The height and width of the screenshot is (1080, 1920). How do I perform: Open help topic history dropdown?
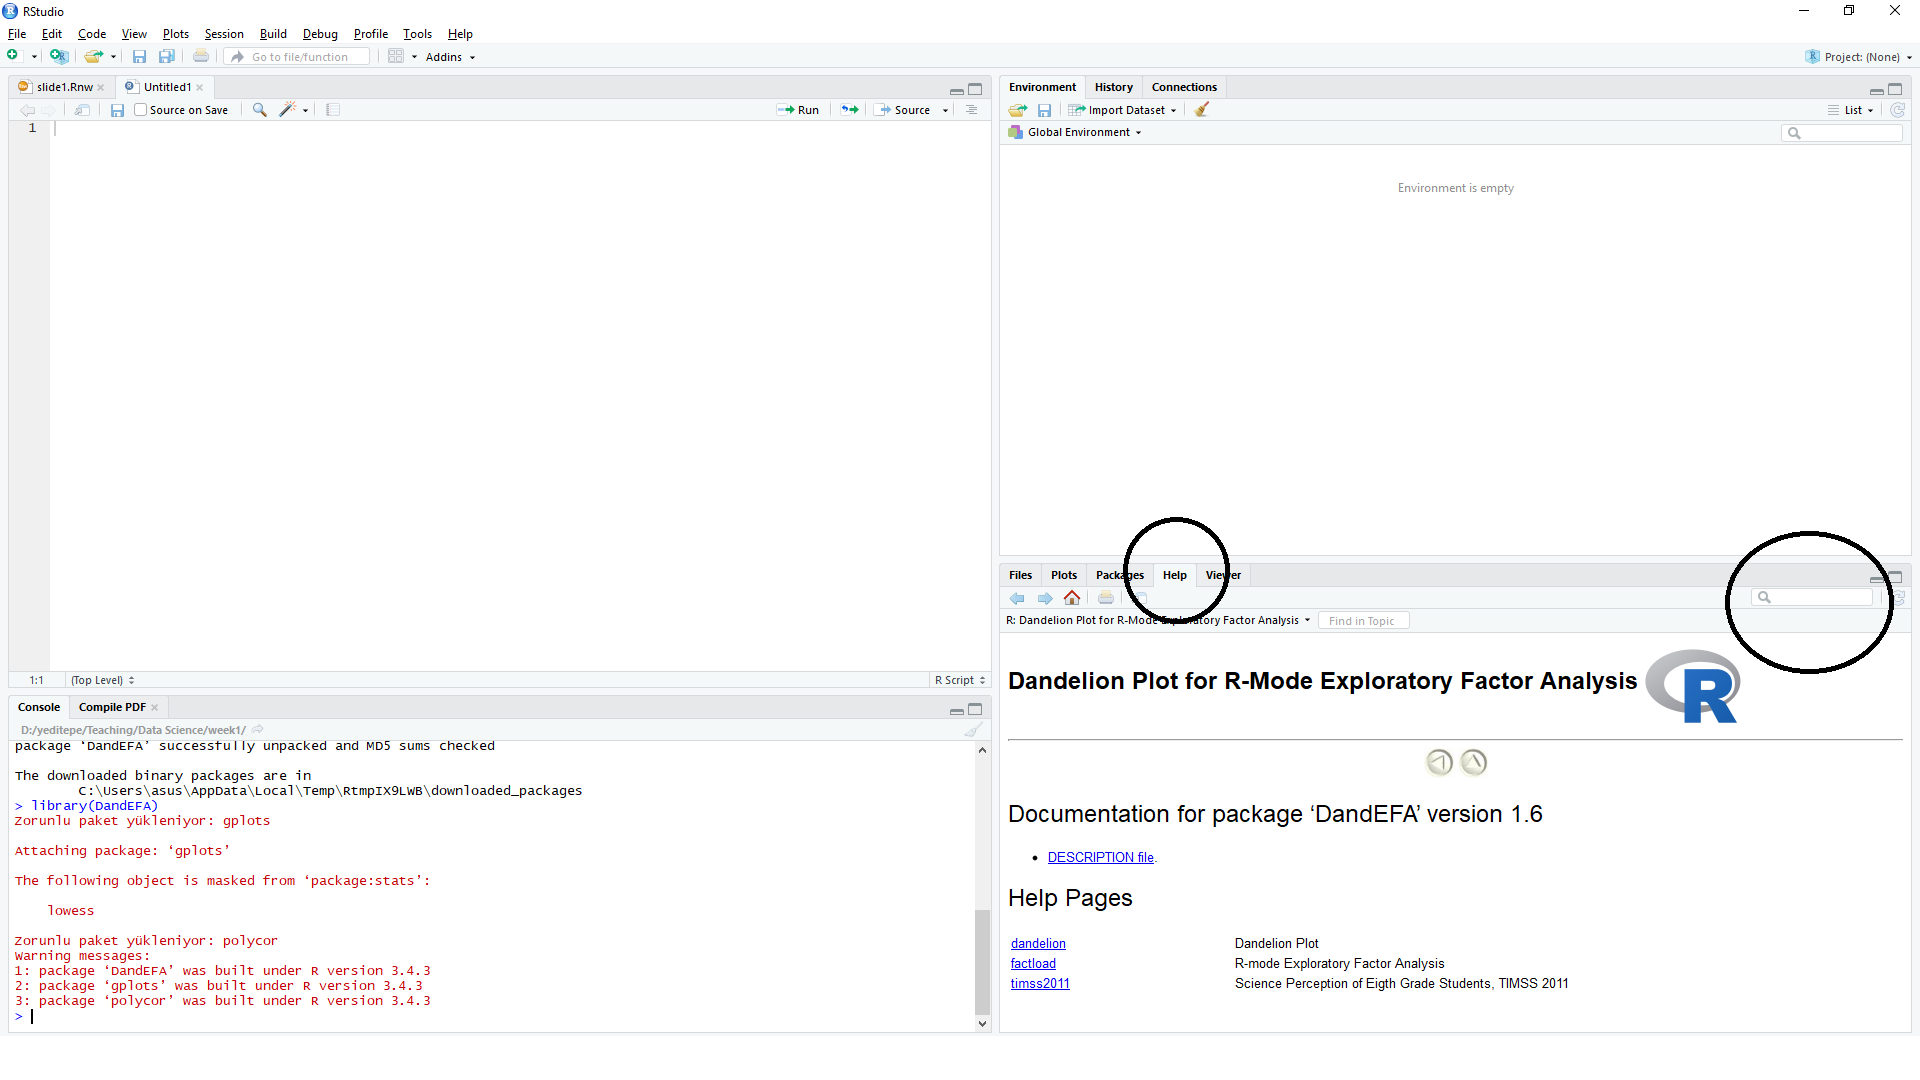point(1158,620)
